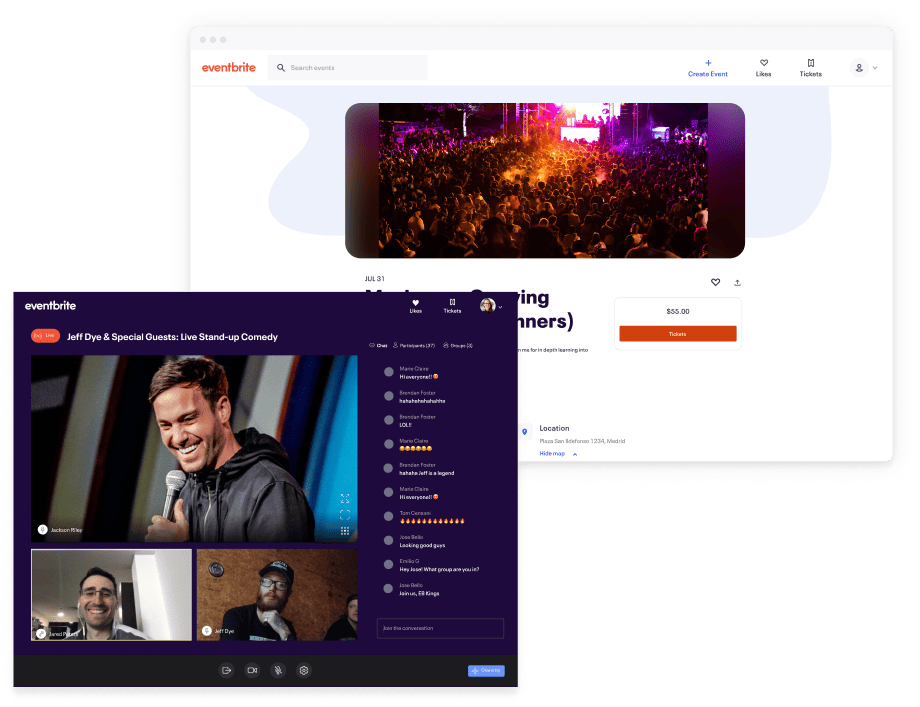
Task: Unmute the microphone
Action: pos(278,670)
